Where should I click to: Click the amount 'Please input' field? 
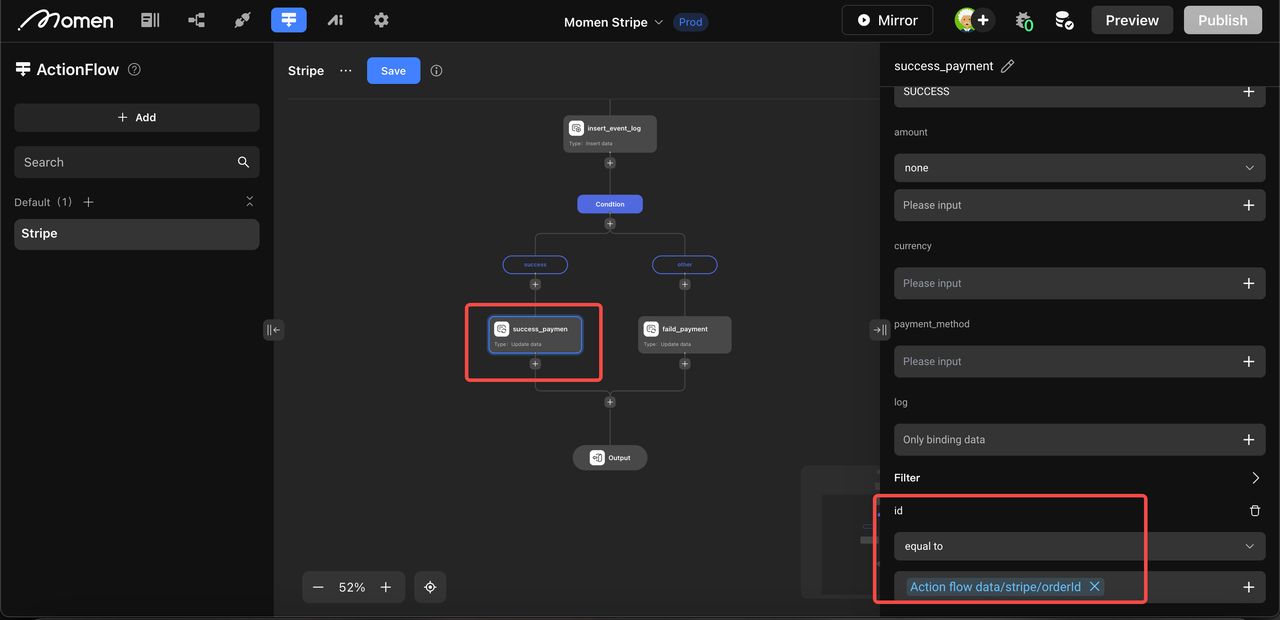click(x=1080, y=205)
